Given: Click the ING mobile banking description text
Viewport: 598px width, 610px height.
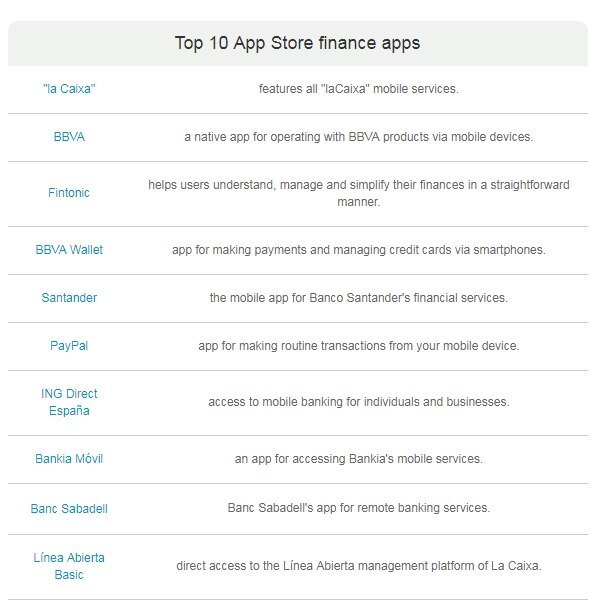Looking at the screenshot, I should [x=359, y=401].
